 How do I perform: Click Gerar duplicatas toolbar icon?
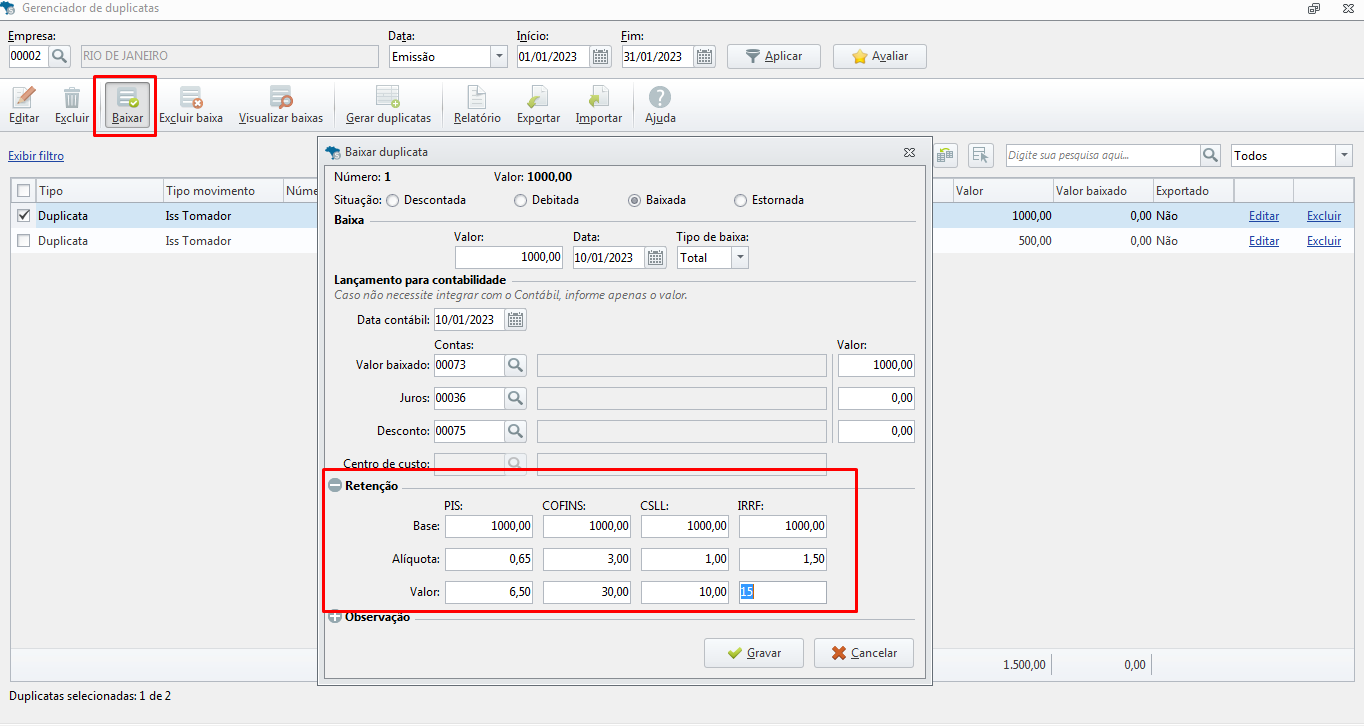pos(388,106)
